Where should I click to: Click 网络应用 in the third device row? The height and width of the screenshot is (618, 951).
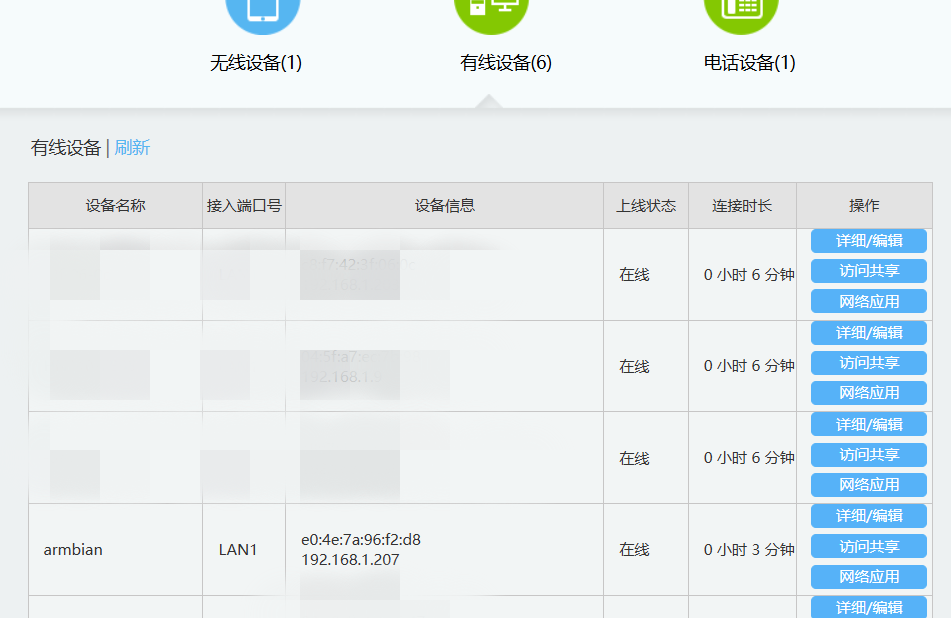[868, 485]
